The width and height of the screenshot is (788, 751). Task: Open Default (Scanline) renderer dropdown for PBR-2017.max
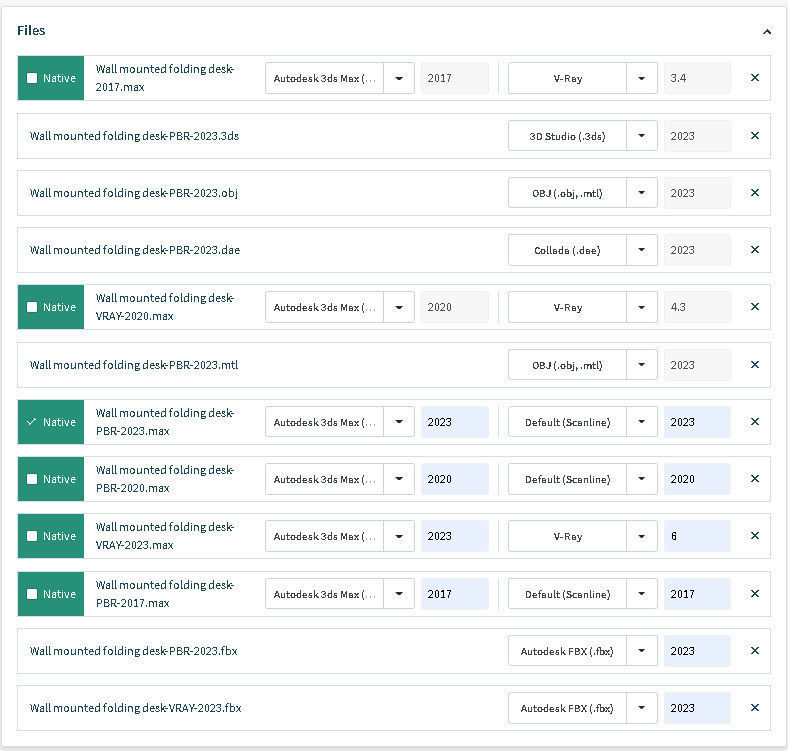642,594
